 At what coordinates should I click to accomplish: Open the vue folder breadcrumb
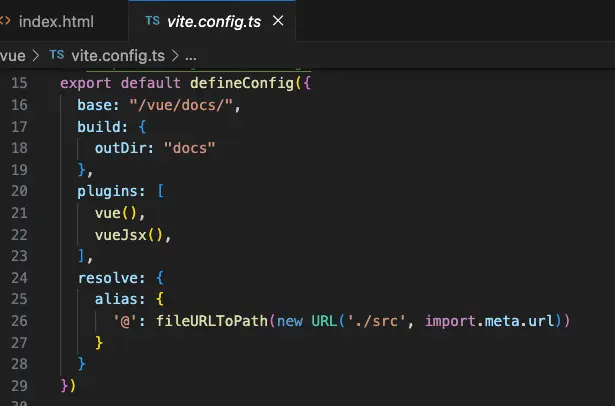point(13,54)
